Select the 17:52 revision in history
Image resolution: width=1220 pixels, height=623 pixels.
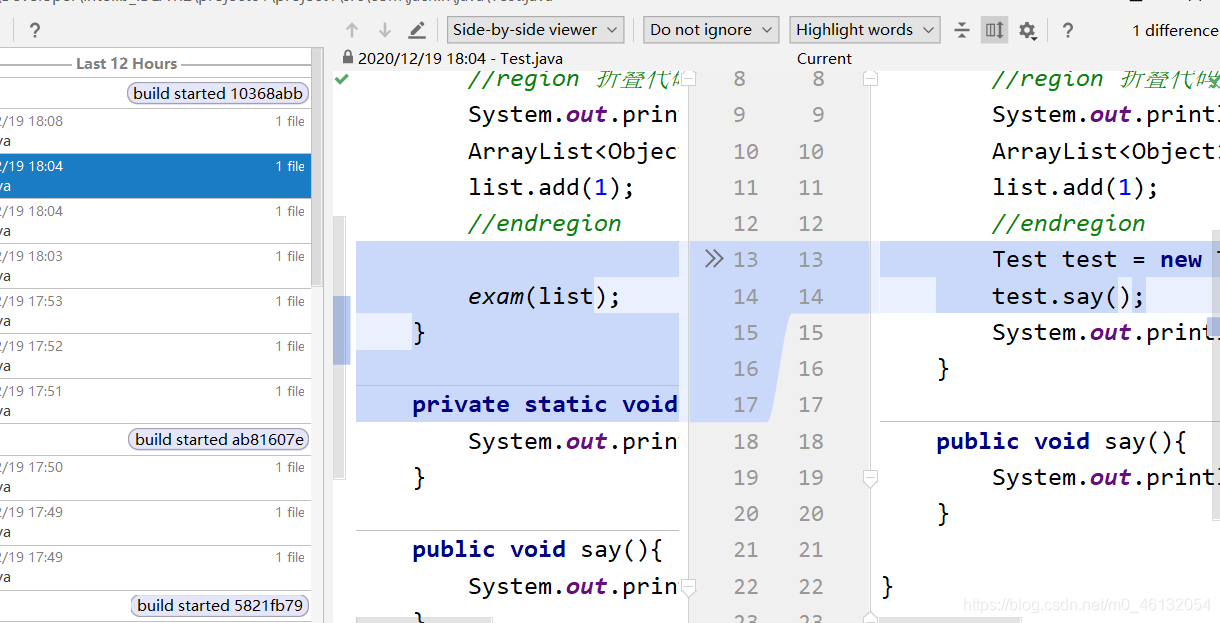click(155, 356)
